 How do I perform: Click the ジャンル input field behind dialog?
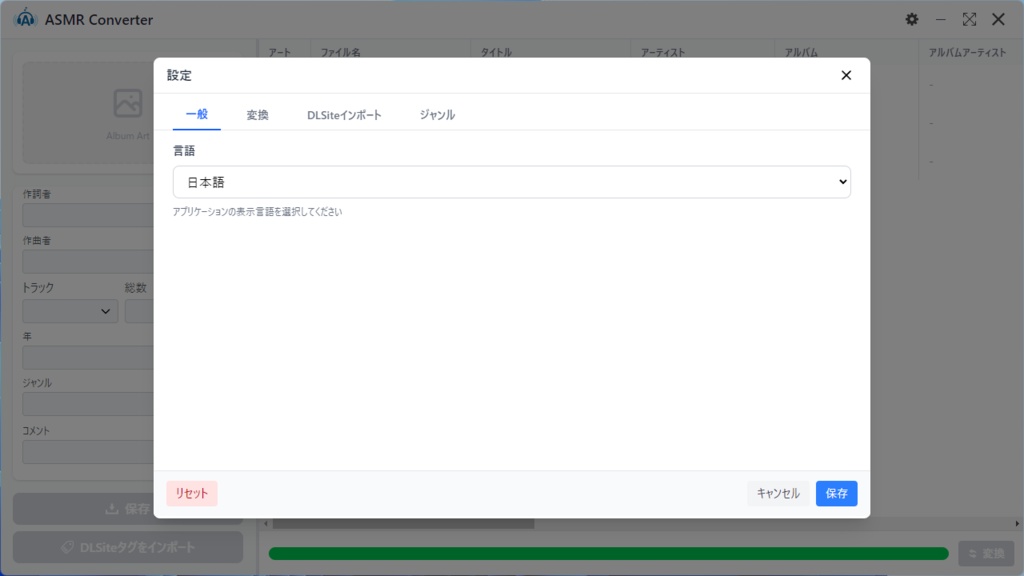pyautogui.click(x=88, y=404)
